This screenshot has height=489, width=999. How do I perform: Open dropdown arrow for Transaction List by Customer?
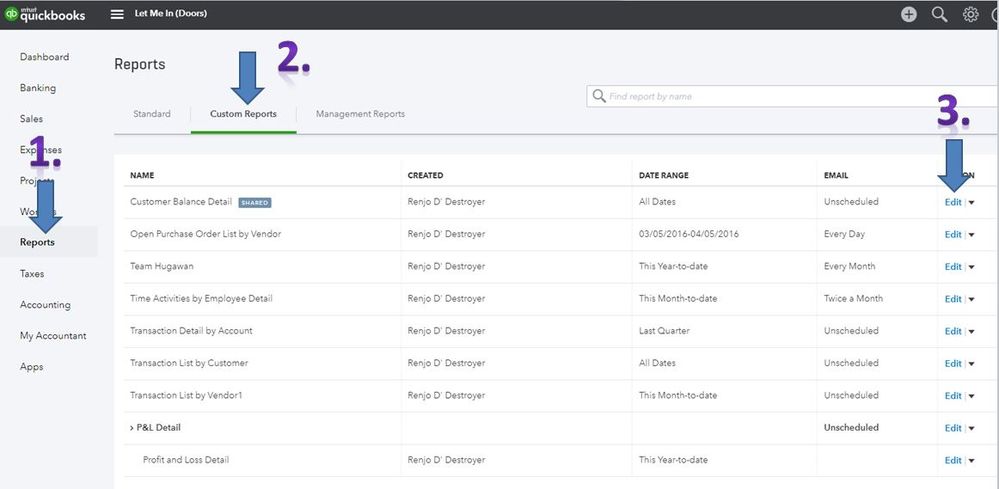(971, 364)
